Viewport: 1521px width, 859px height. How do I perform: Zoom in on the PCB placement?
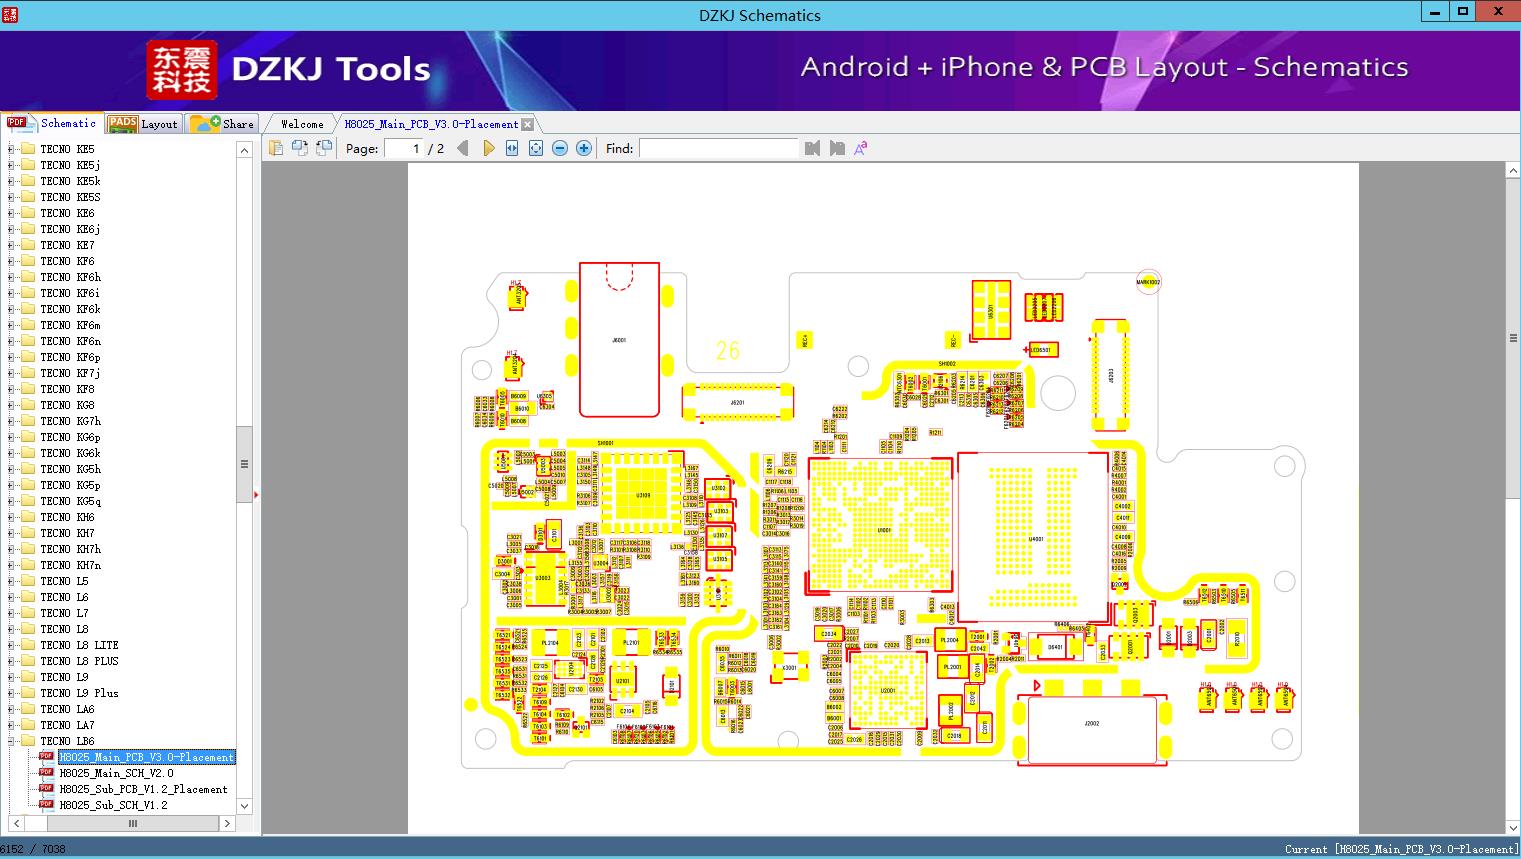pyautogui.click(x=584, y=148)
